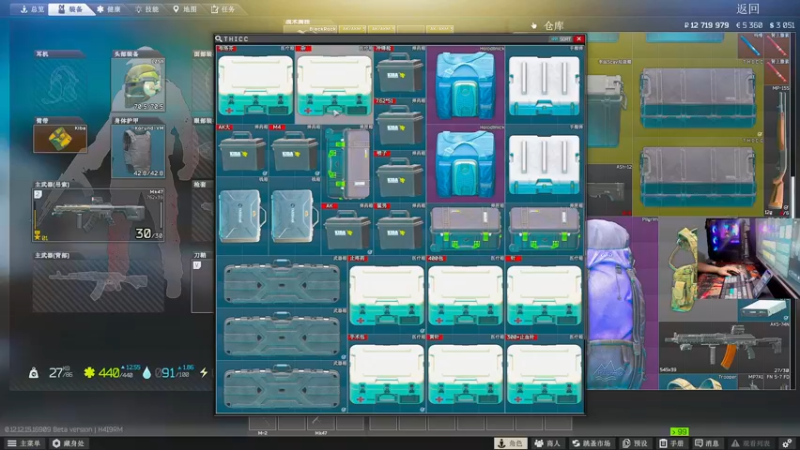Select ammo case tagged M4
The width and height of the screenshot is (800, 450).
click(x=294, y=151)
